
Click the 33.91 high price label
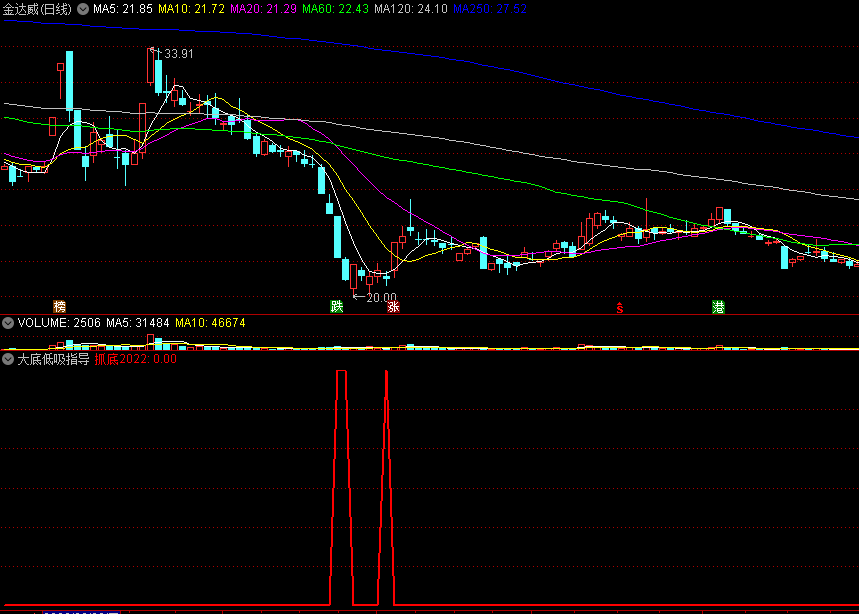click(x=179, y=54)
